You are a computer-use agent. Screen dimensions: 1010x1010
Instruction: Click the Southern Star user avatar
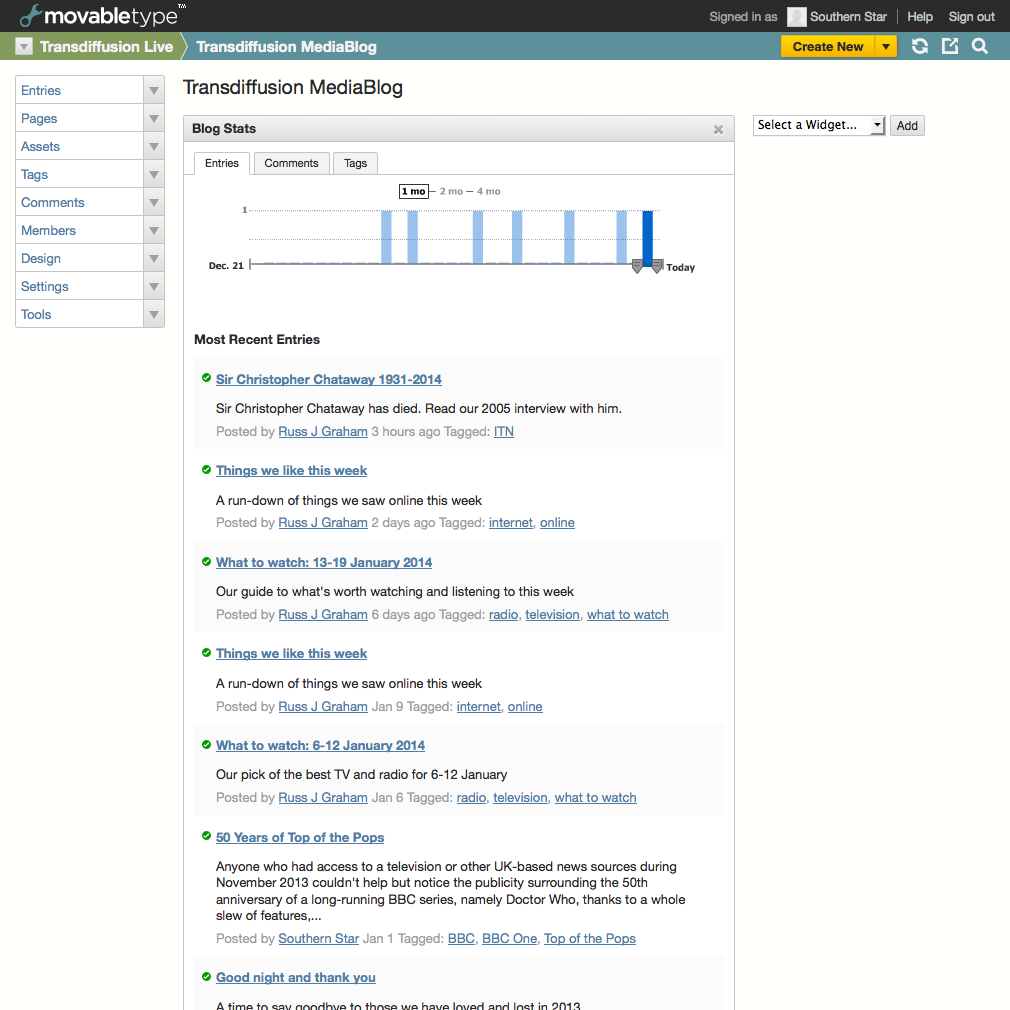(x=797, y=17)
